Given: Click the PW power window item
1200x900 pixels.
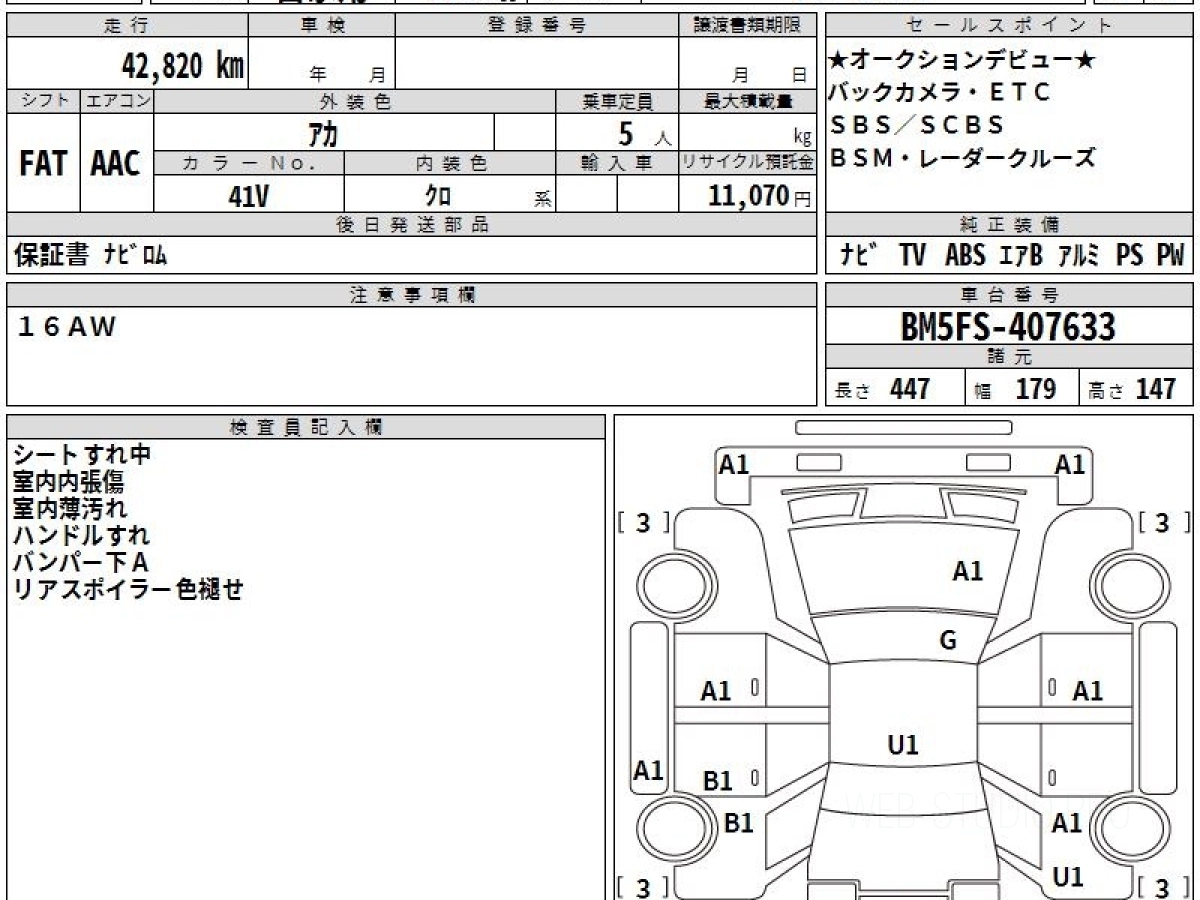Looking at the screenshot, I should tap(1170, 255).
